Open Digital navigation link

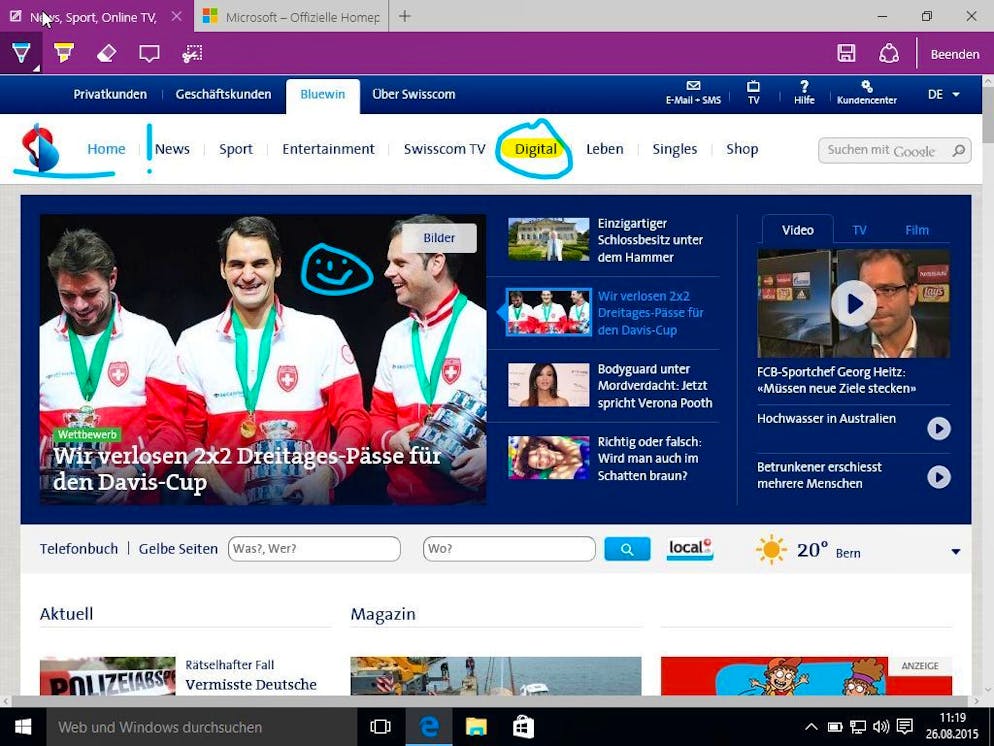pyautogui.click(x=536, y=149)
